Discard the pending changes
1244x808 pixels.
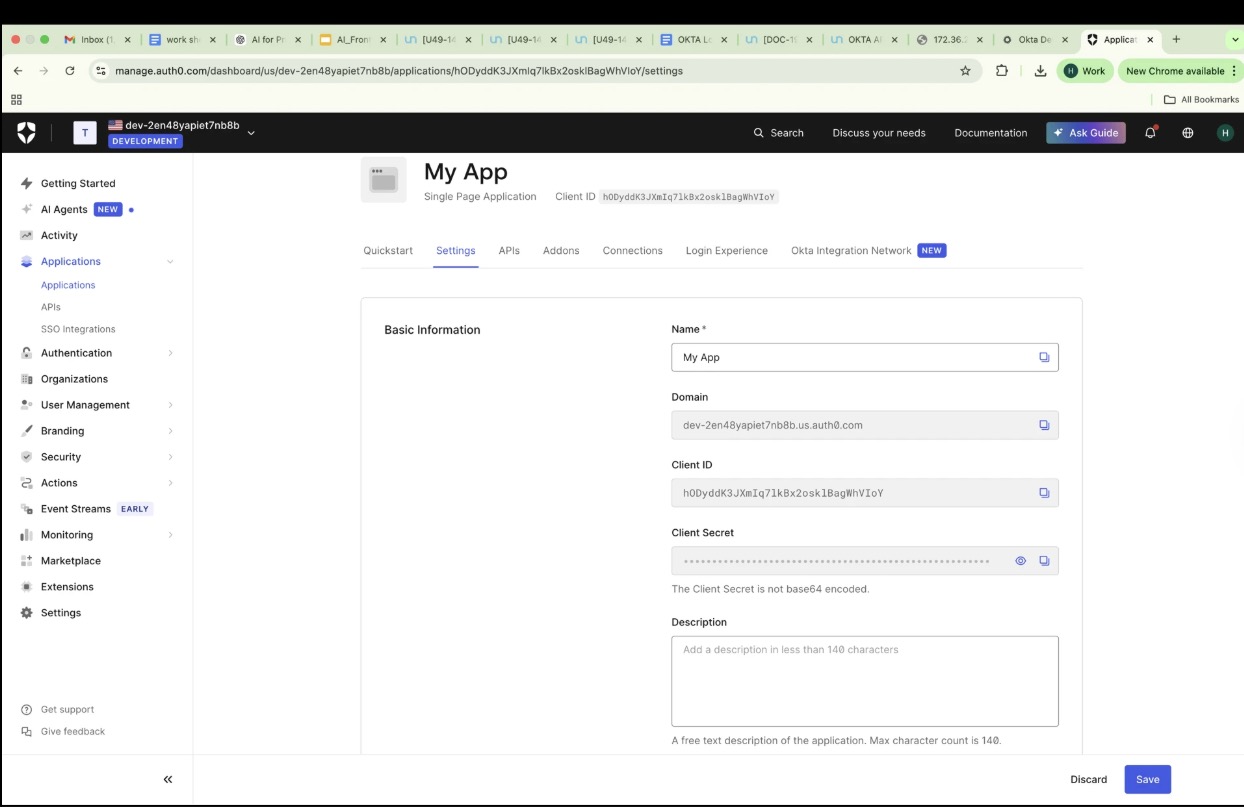click(1088, 779)
